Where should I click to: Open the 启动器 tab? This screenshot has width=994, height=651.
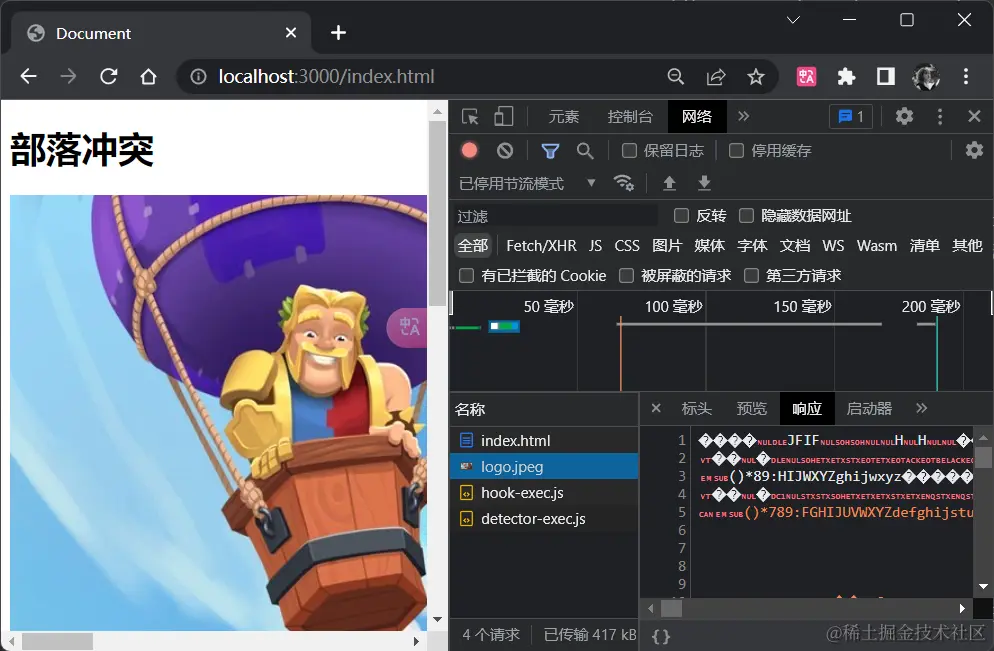(869, 409)
